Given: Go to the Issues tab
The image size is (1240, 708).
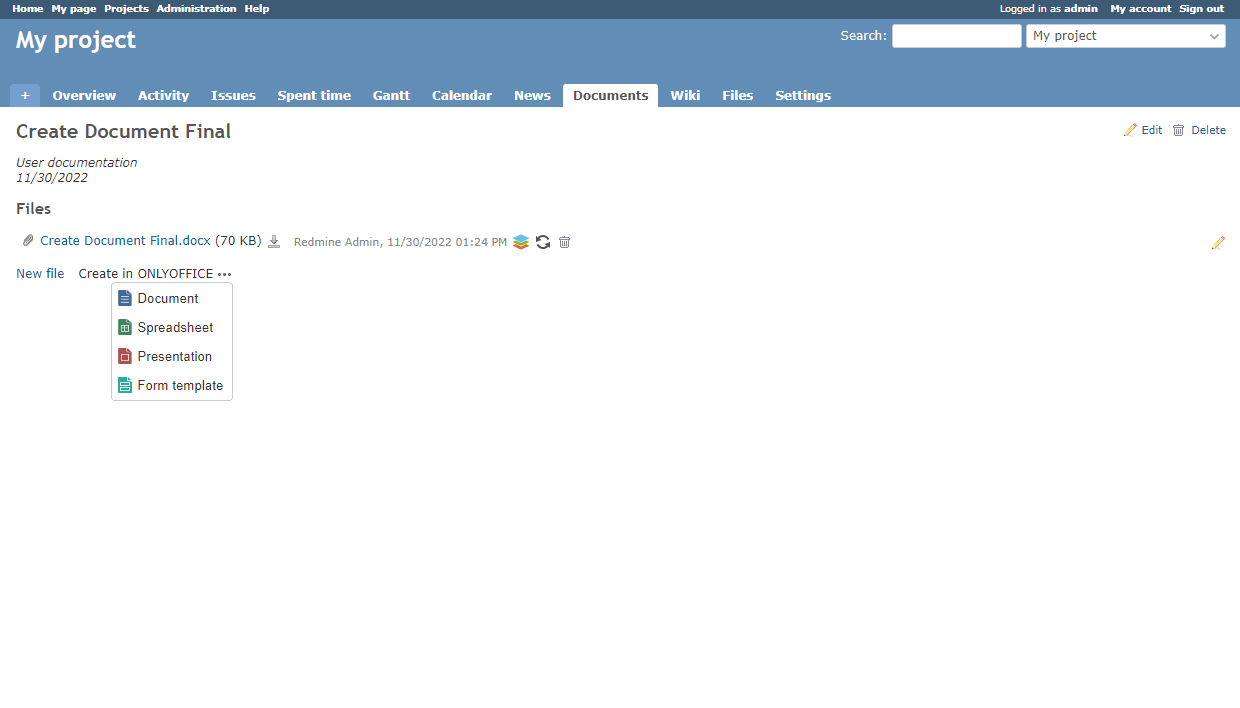Looking at the screenshot, I should pos(233,96).
